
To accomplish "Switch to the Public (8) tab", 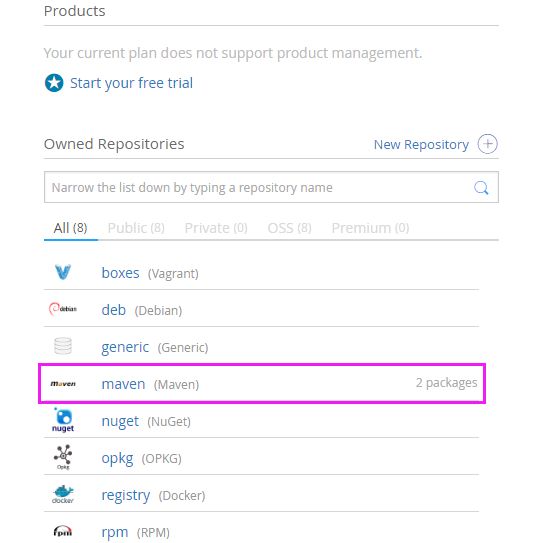I will [136, 228].
